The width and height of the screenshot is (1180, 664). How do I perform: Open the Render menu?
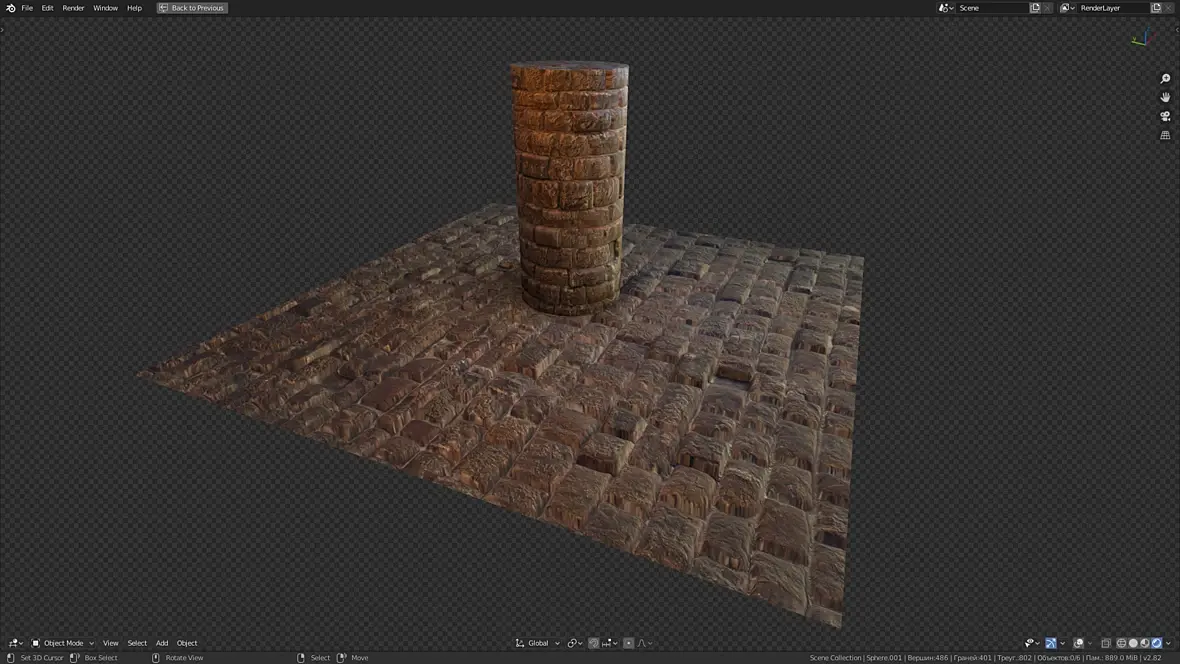pos(73,8)
